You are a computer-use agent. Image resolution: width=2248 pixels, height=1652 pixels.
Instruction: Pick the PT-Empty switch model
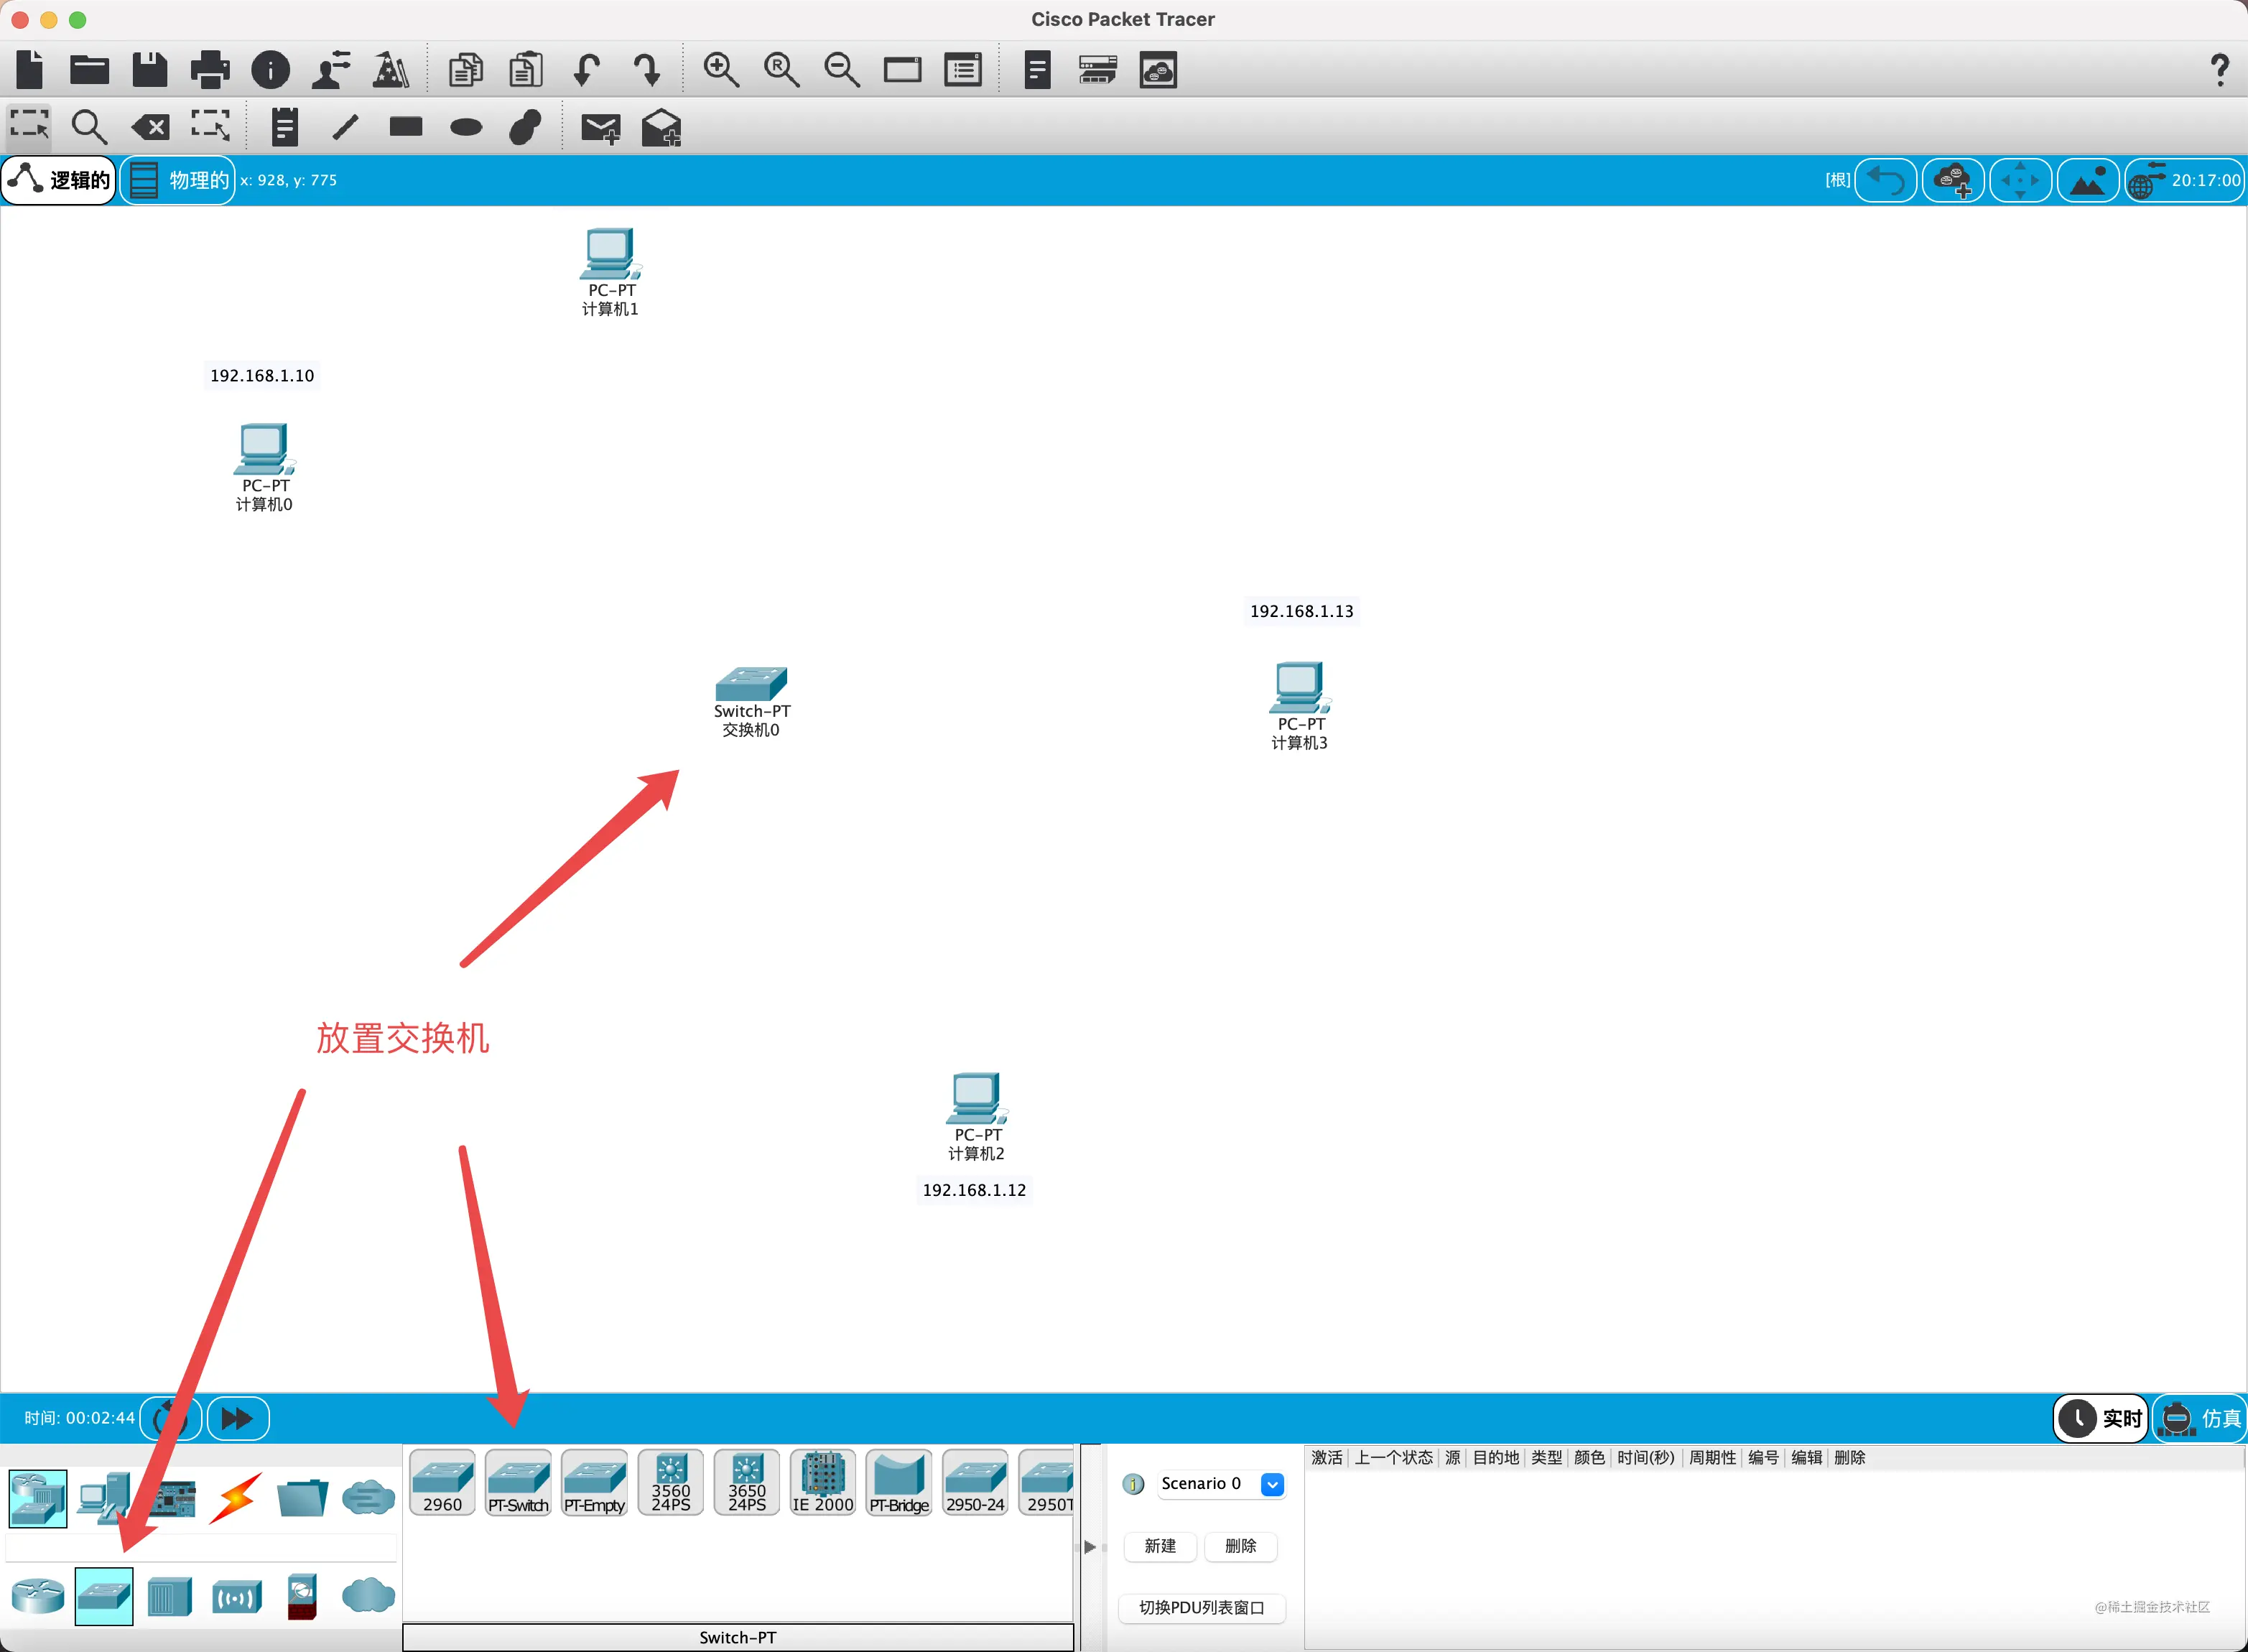tap(594, 1483)
